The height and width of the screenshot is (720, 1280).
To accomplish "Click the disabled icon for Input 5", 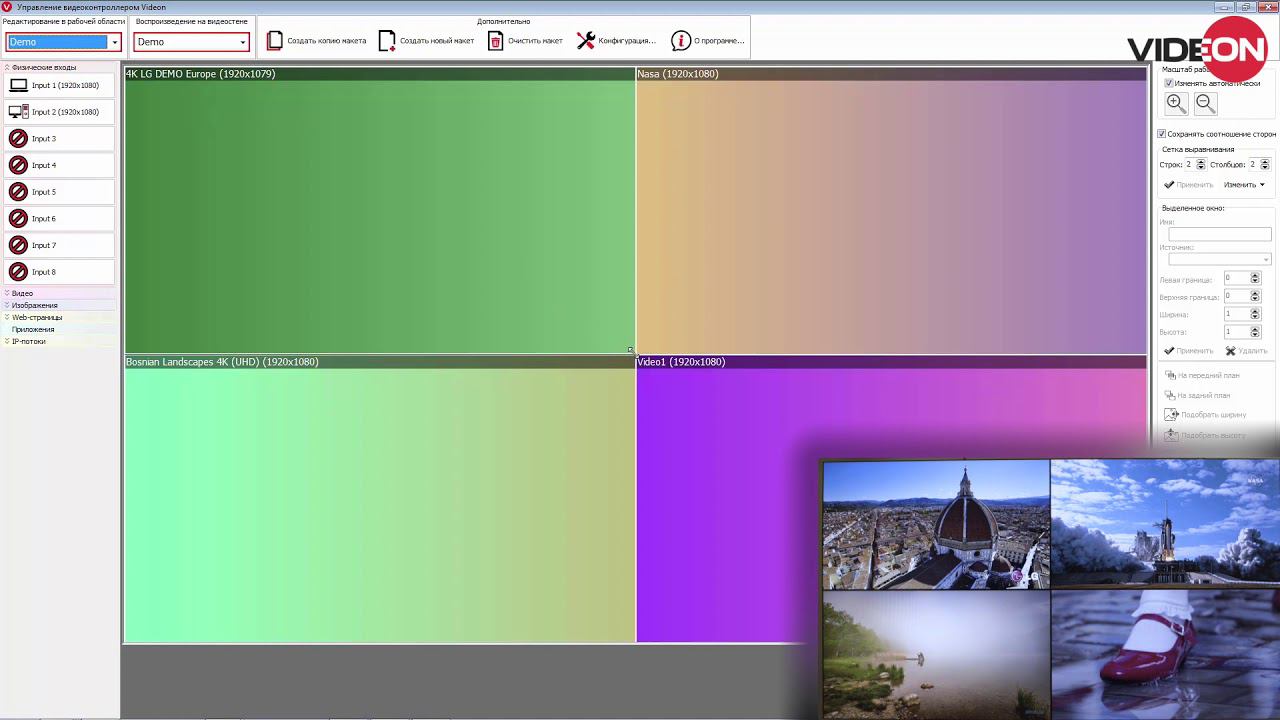I will pos(18,192).
